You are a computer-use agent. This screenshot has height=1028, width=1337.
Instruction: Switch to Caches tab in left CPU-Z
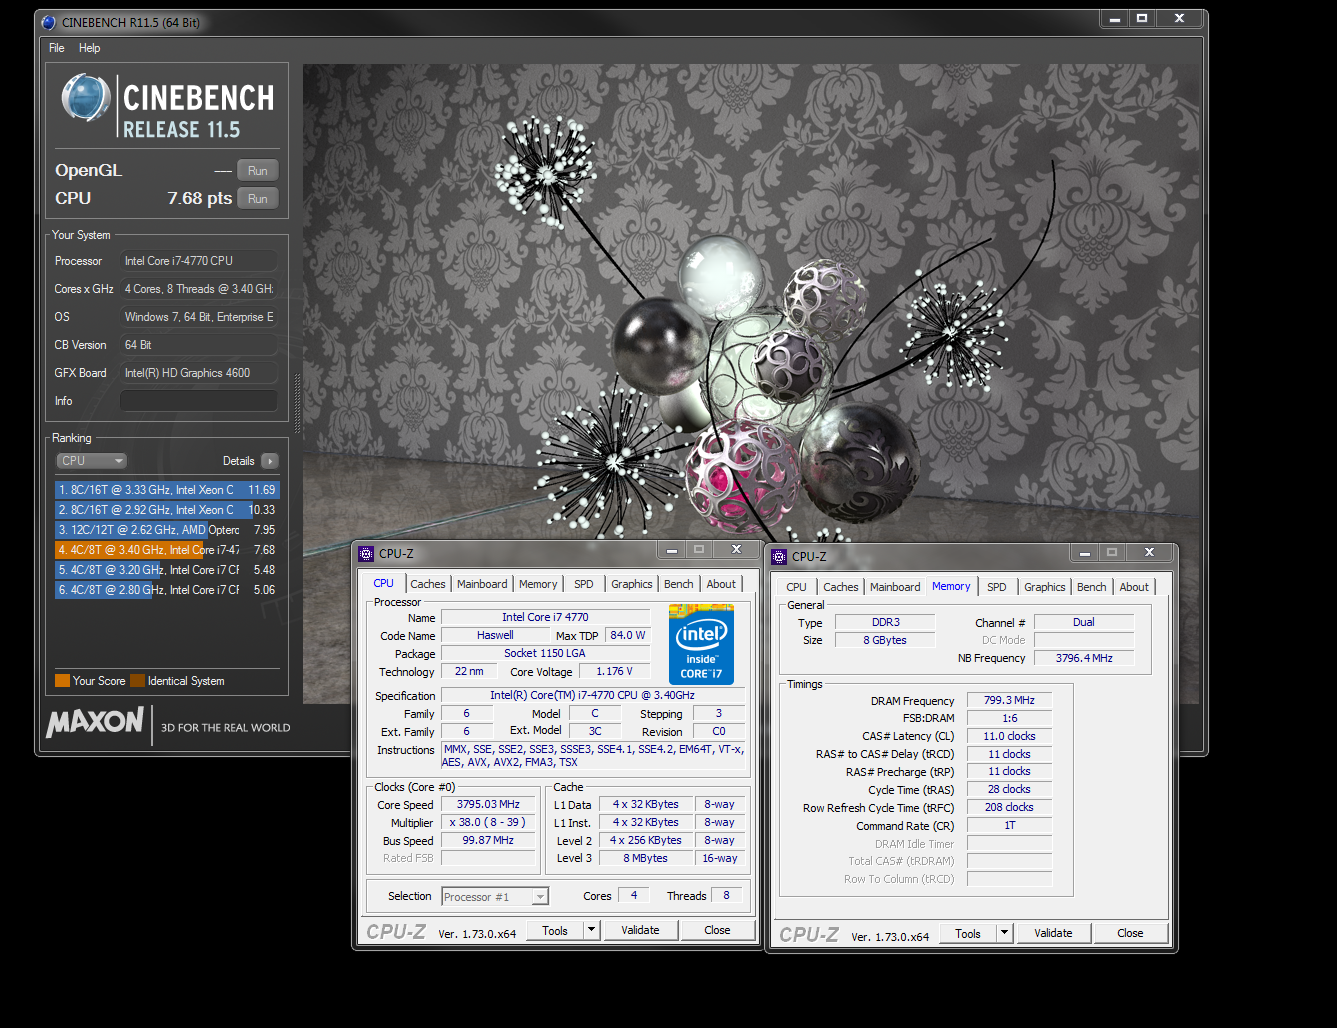coord(428,584)
